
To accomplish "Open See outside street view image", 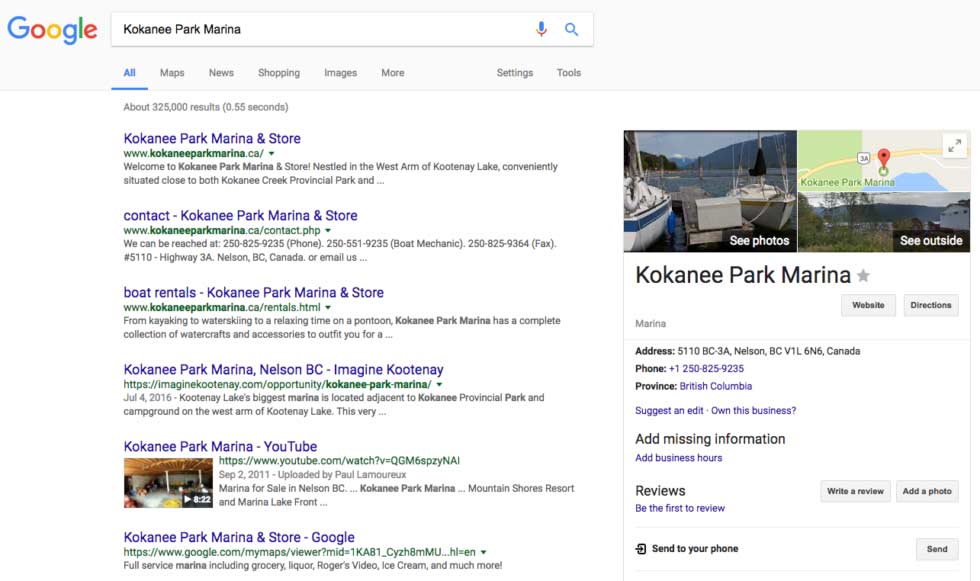I will pos(884,222).
